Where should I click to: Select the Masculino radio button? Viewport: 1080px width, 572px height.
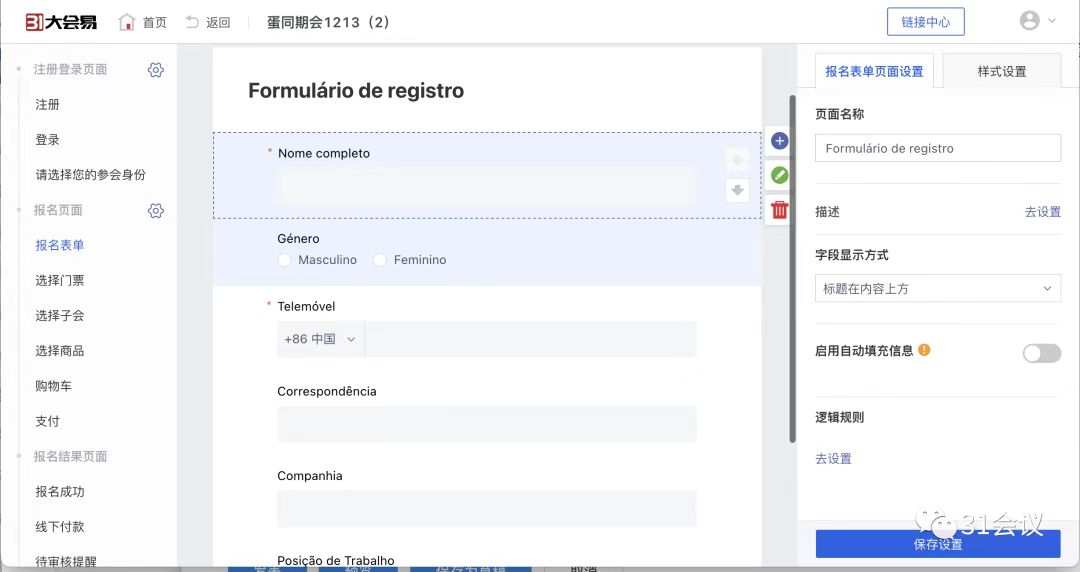coord(285,260)
